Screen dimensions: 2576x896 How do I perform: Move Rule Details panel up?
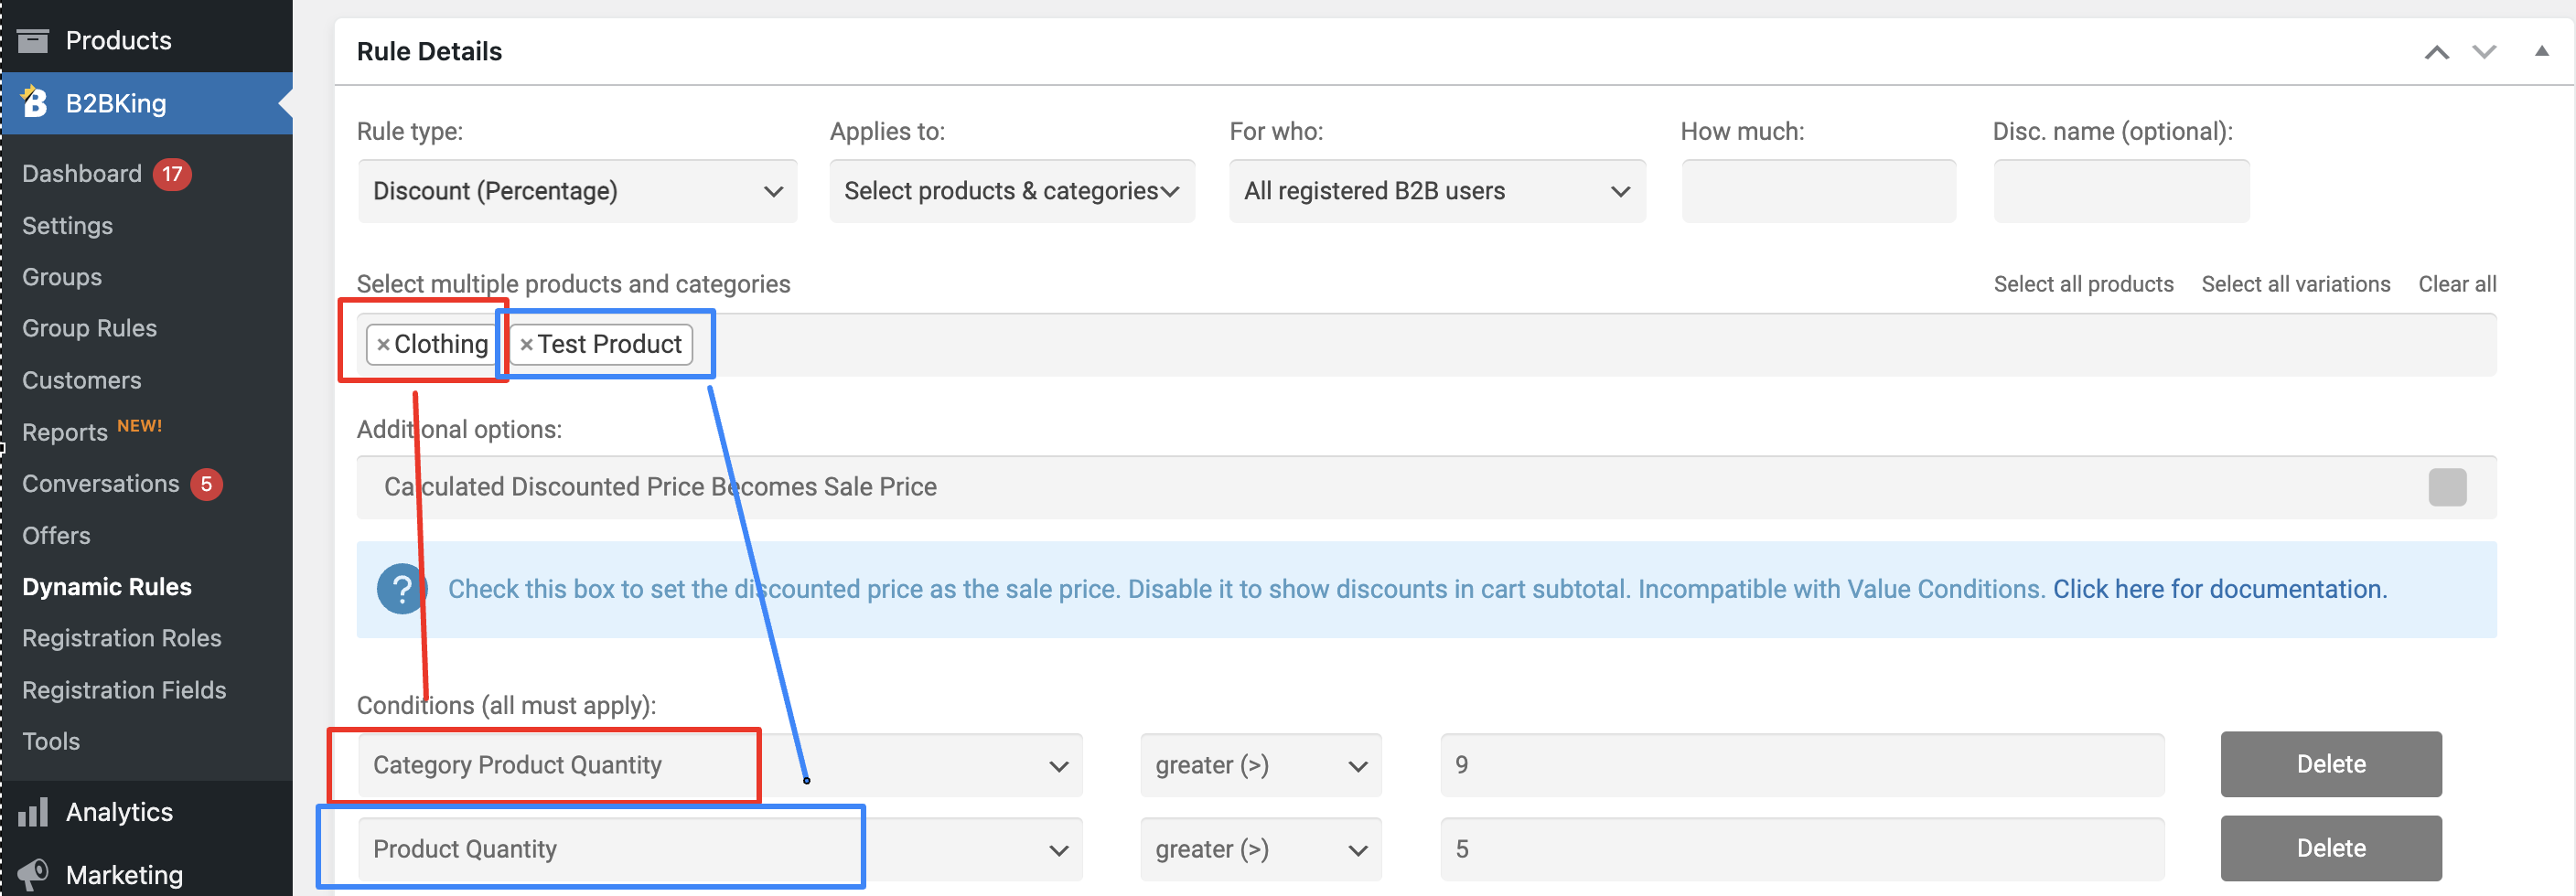tap(2437, 52)
